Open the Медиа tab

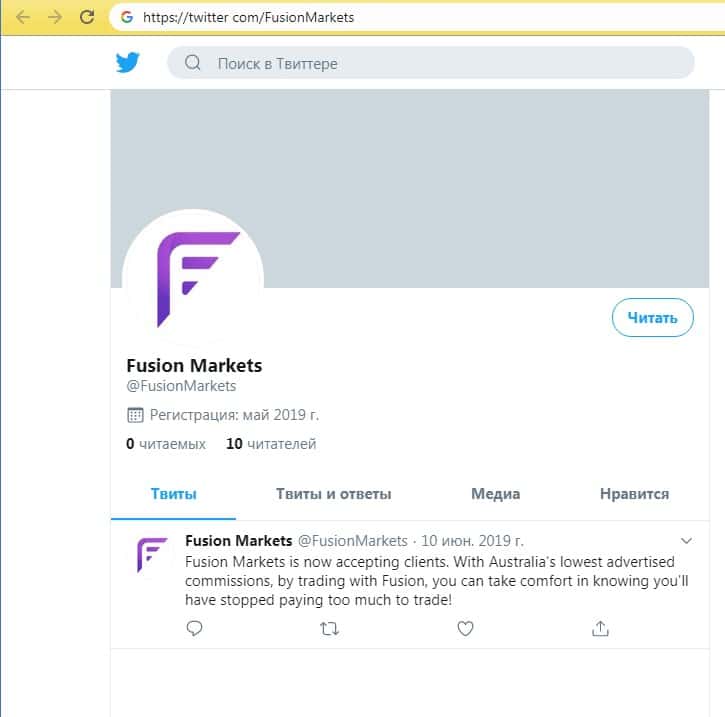[x=495, y=494]
